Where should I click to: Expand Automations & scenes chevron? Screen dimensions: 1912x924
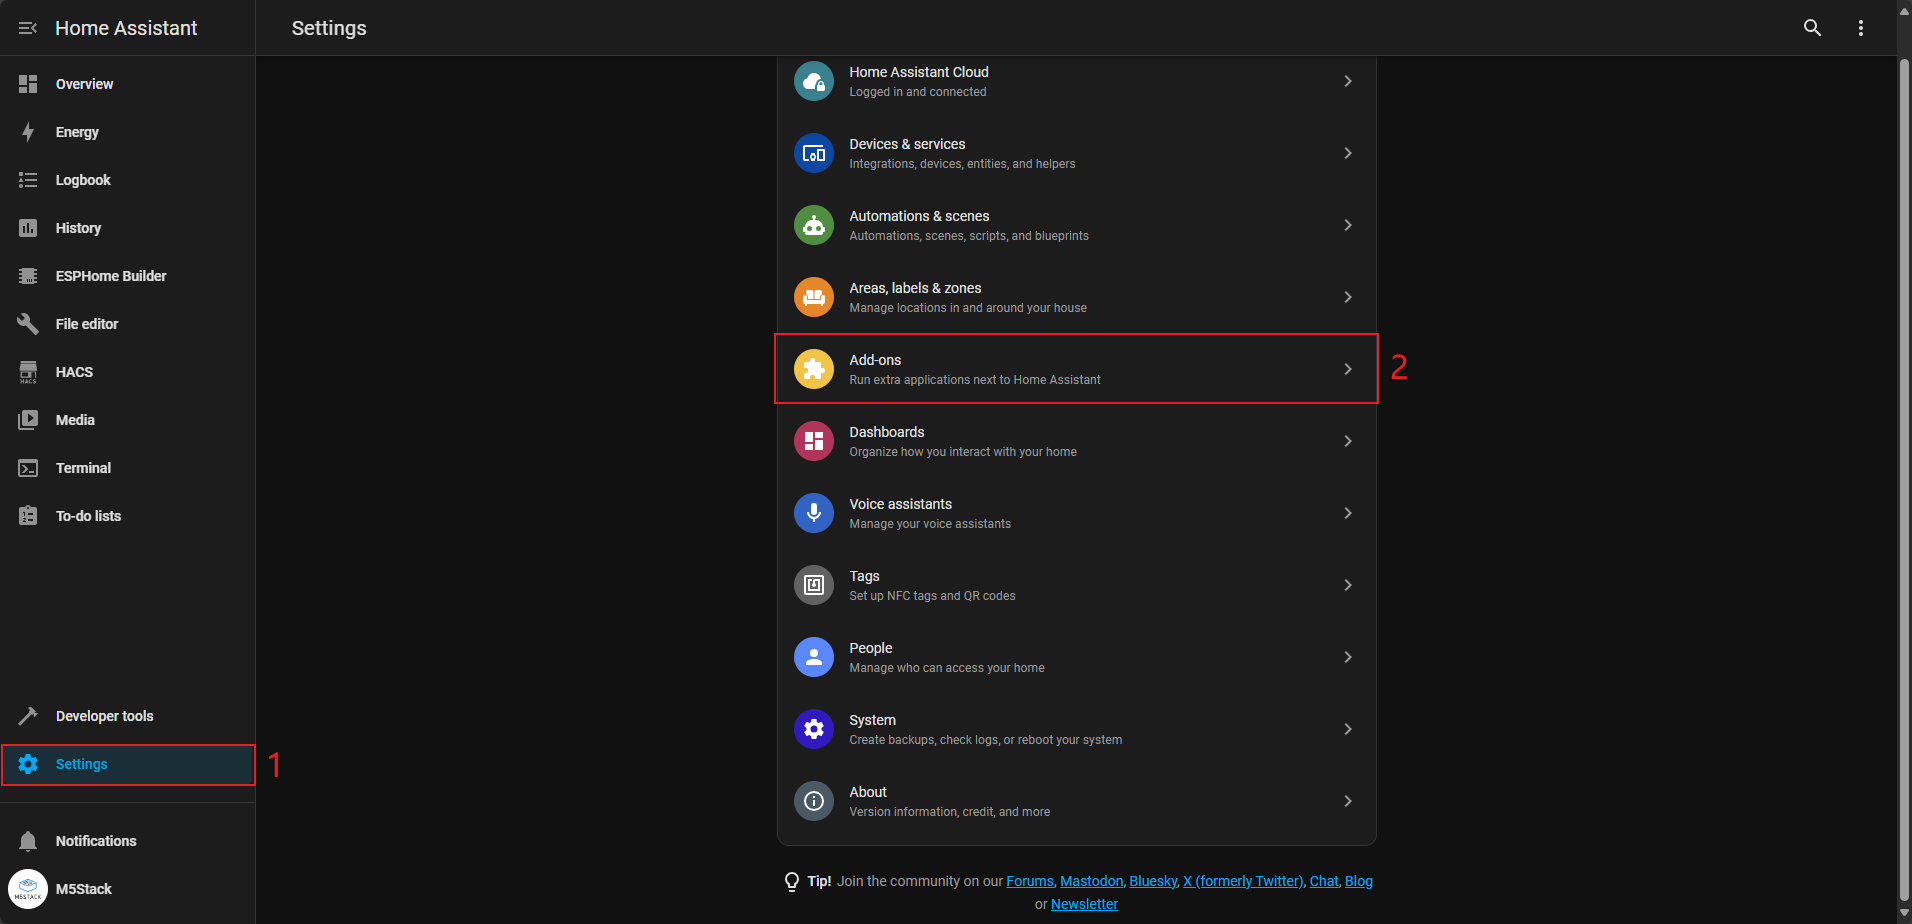pos(1348,225)
